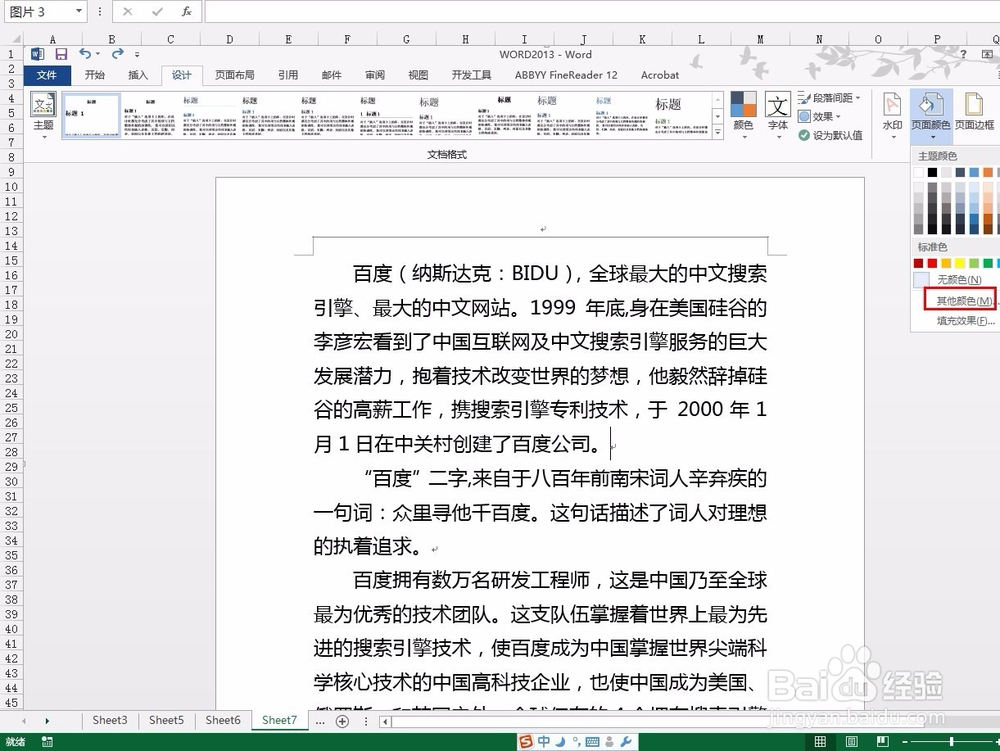This screenshot has height=751, width=1000.
Task: Toggle the 中 Chinese input mode icon
Action: (x=544, y=741)
